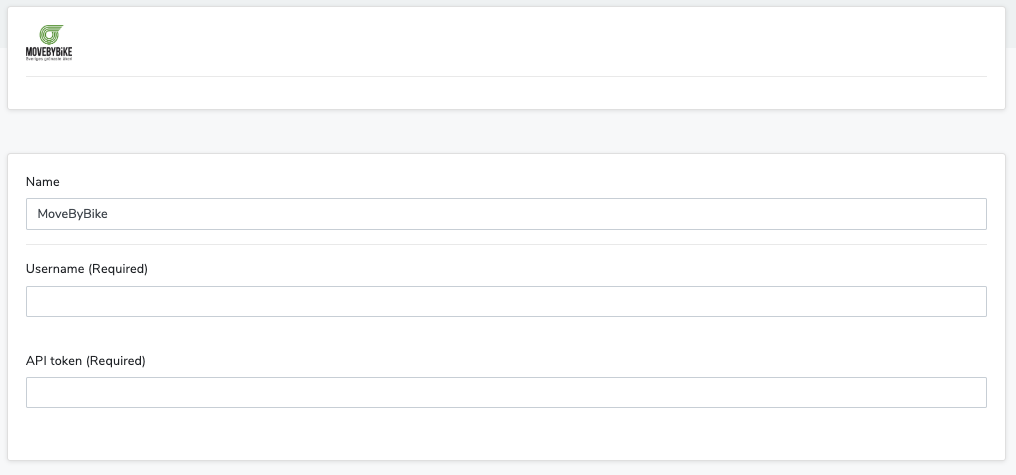Click the Name field label
1016x475 pixels.
coord(43,182)
